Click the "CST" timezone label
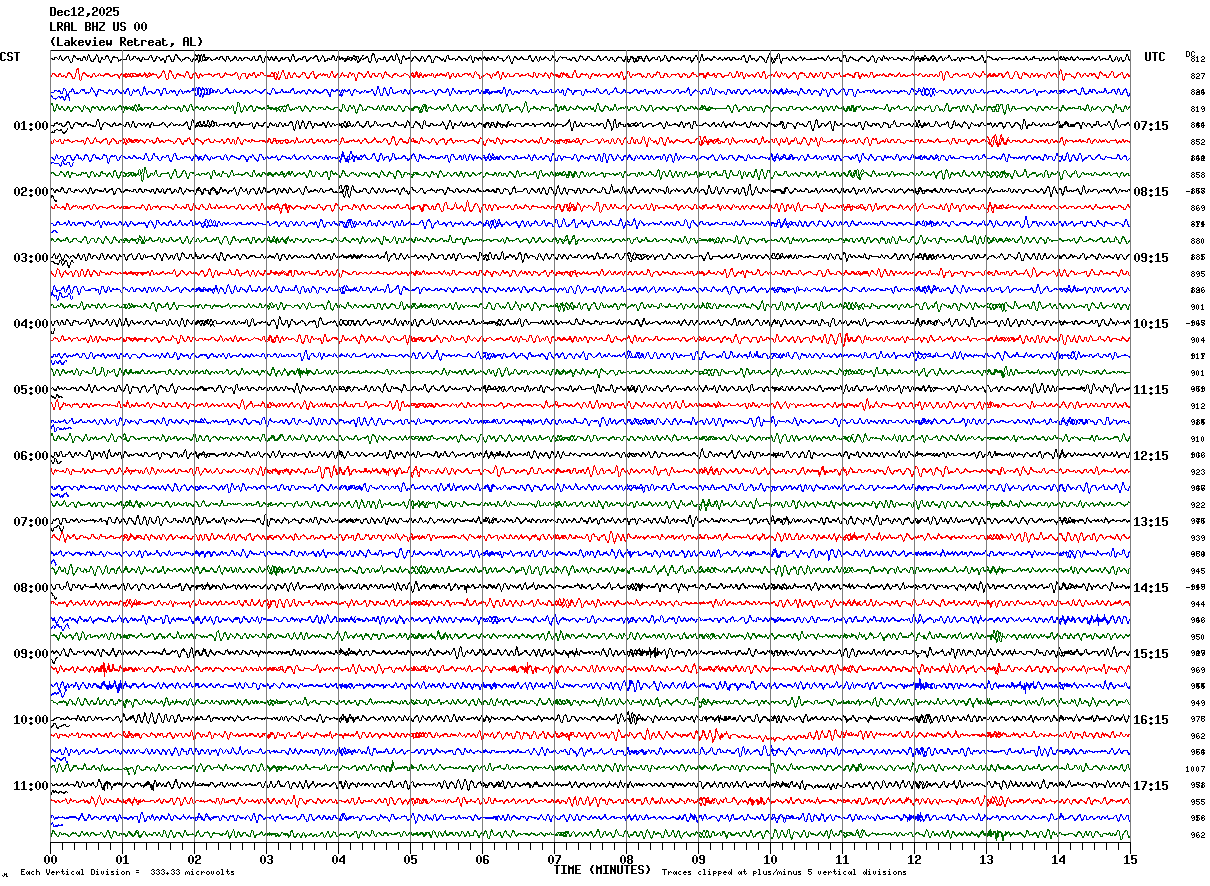Viewport: 1210px width, 886px height. (x=10, y=57)
